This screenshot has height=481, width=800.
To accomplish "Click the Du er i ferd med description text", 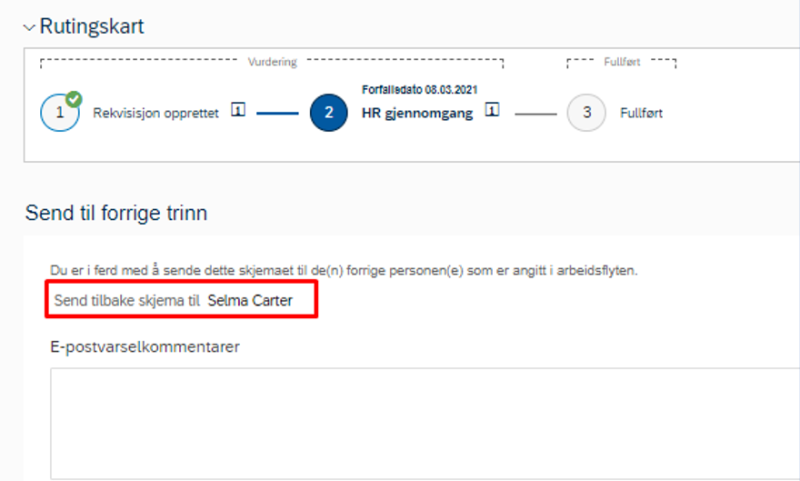I will tap(344, 270).
